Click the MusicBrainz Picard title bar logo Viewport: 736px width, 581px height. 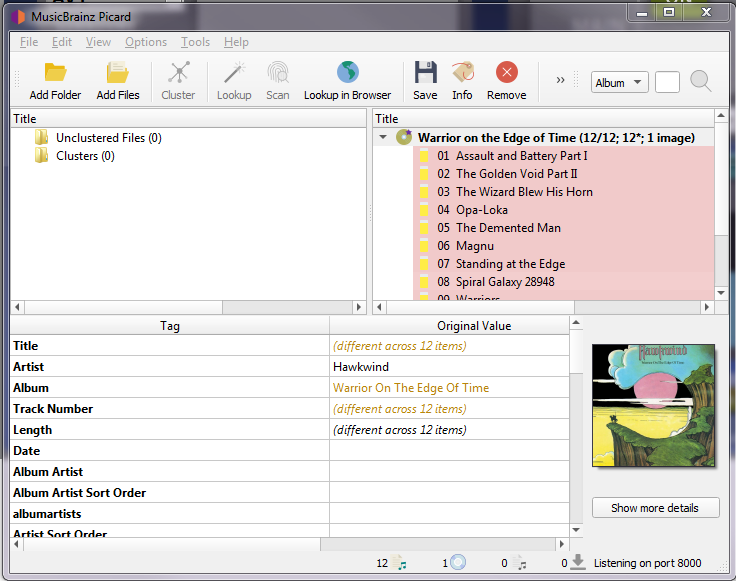(x=18, y=17)
